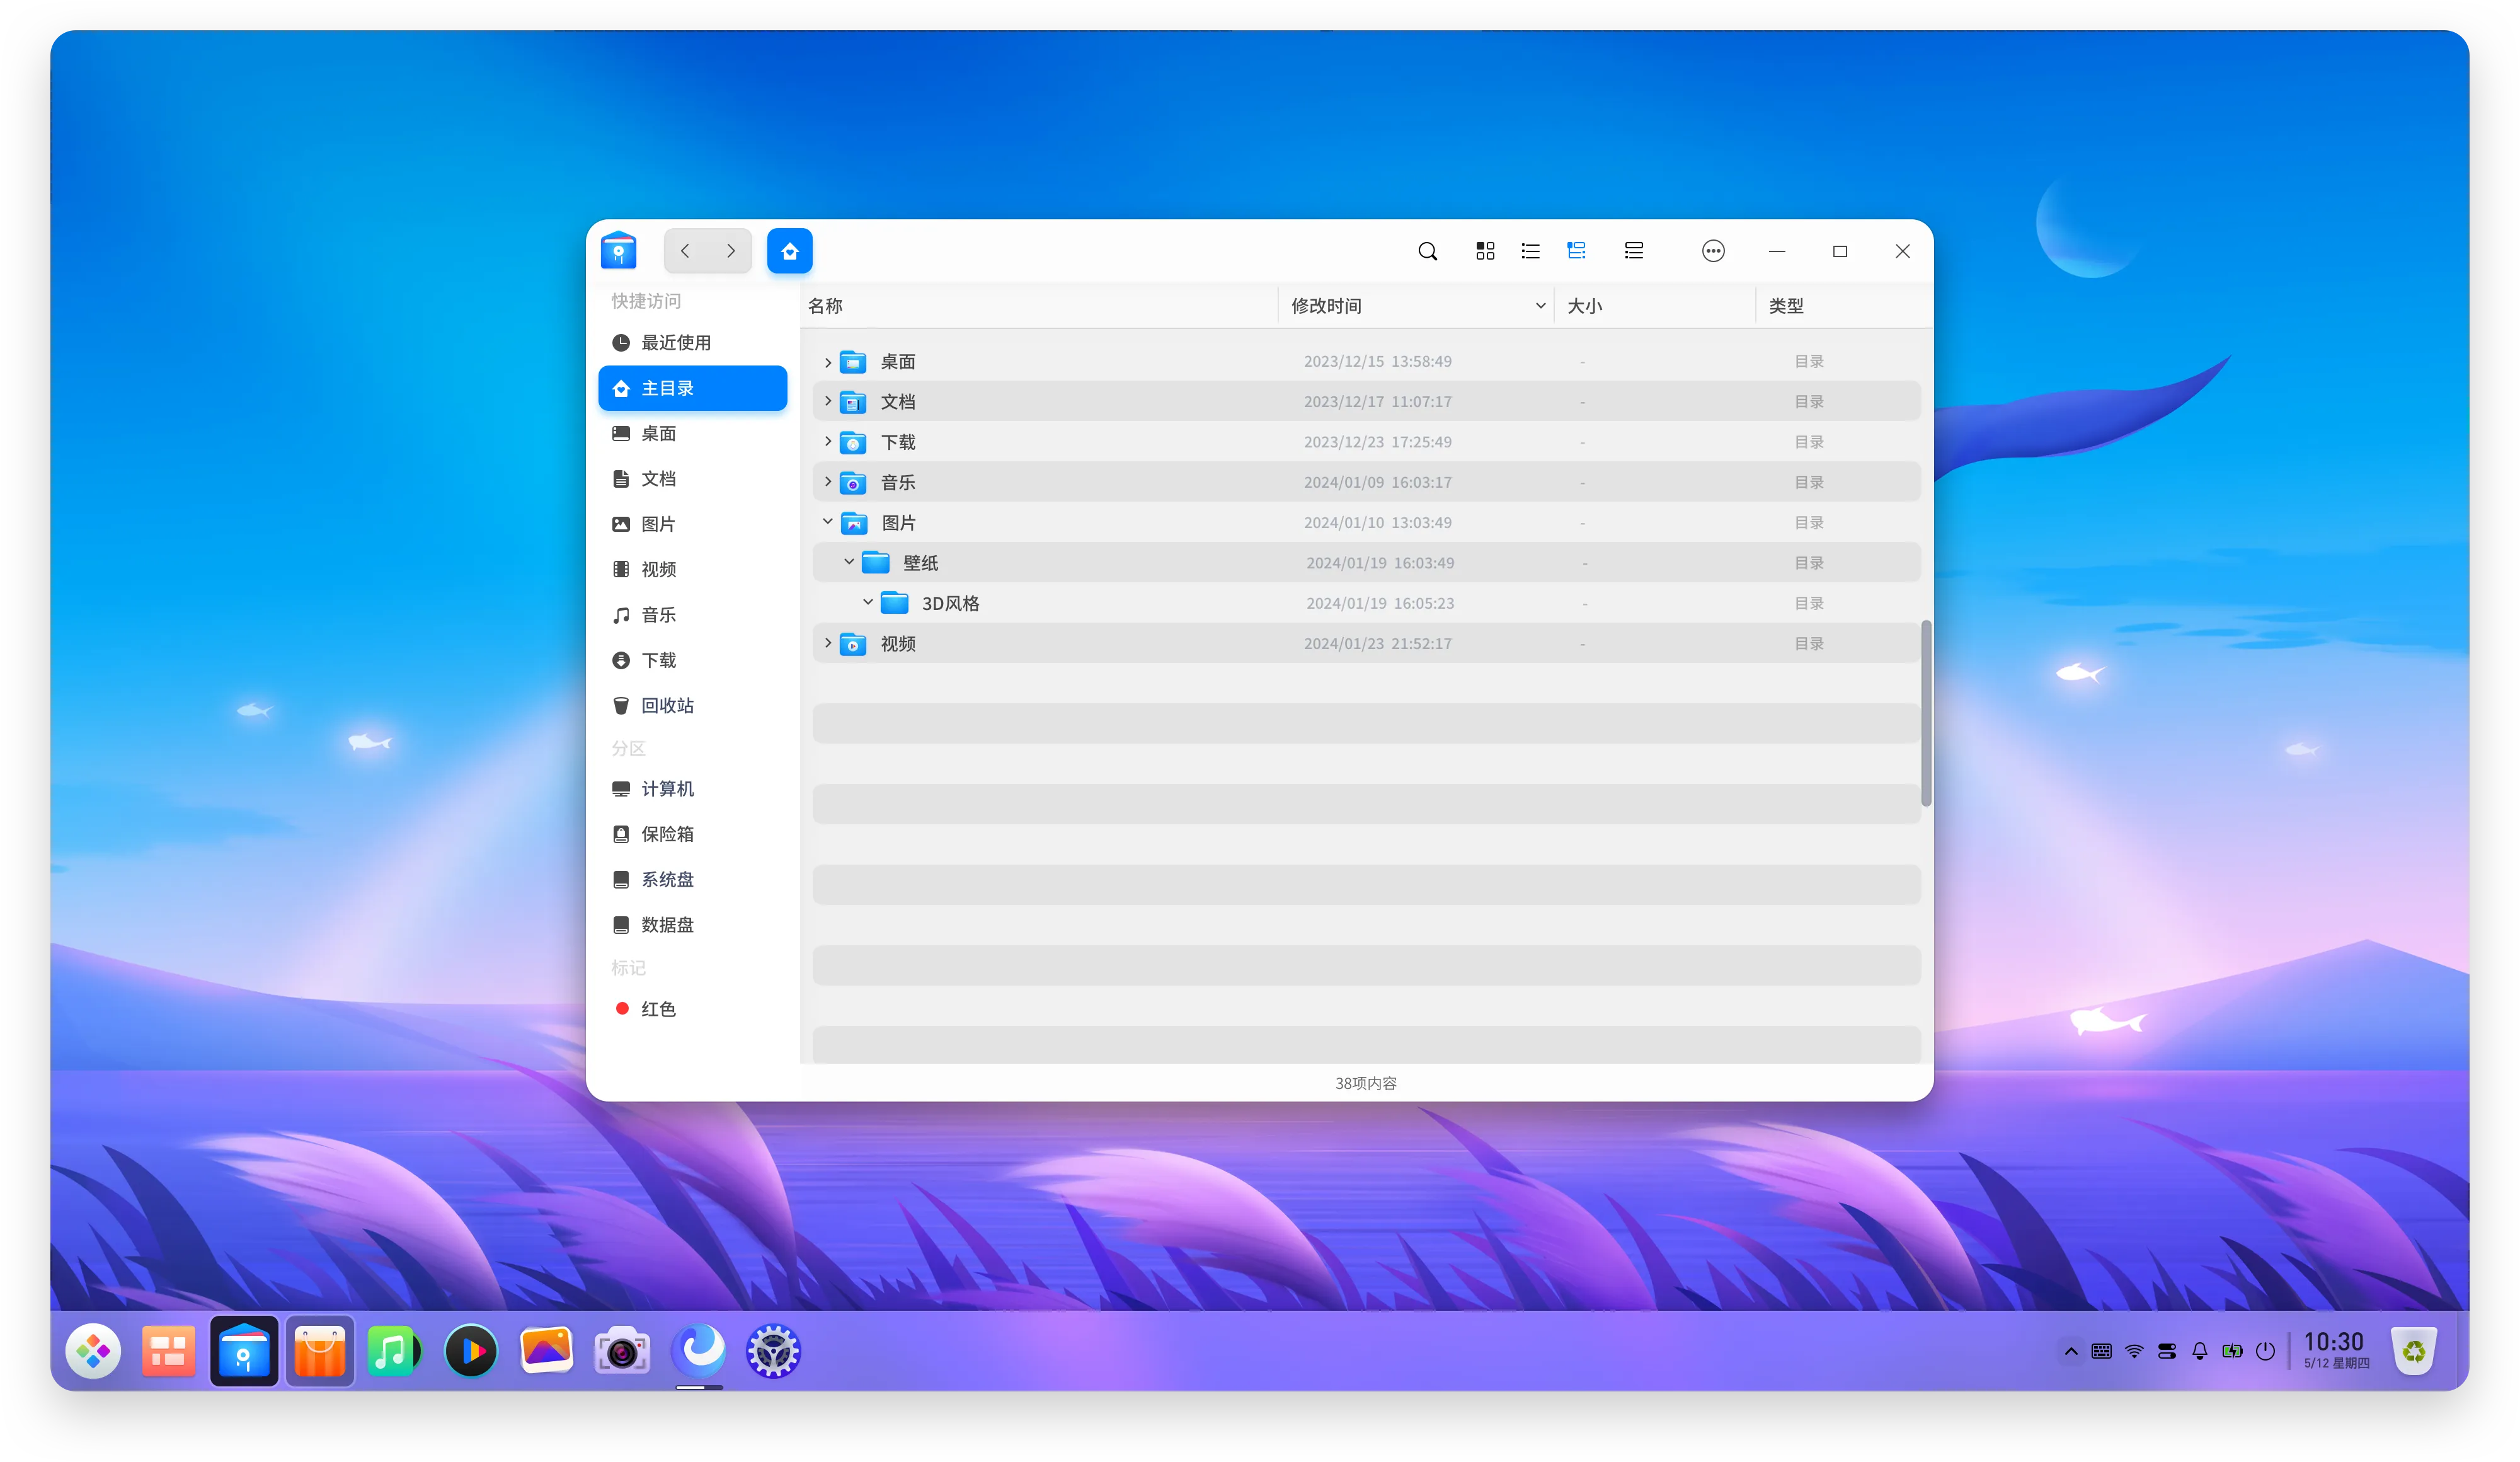2520x1462 pixels.
Task: Go back to previous folder
Action: [685, 251]
